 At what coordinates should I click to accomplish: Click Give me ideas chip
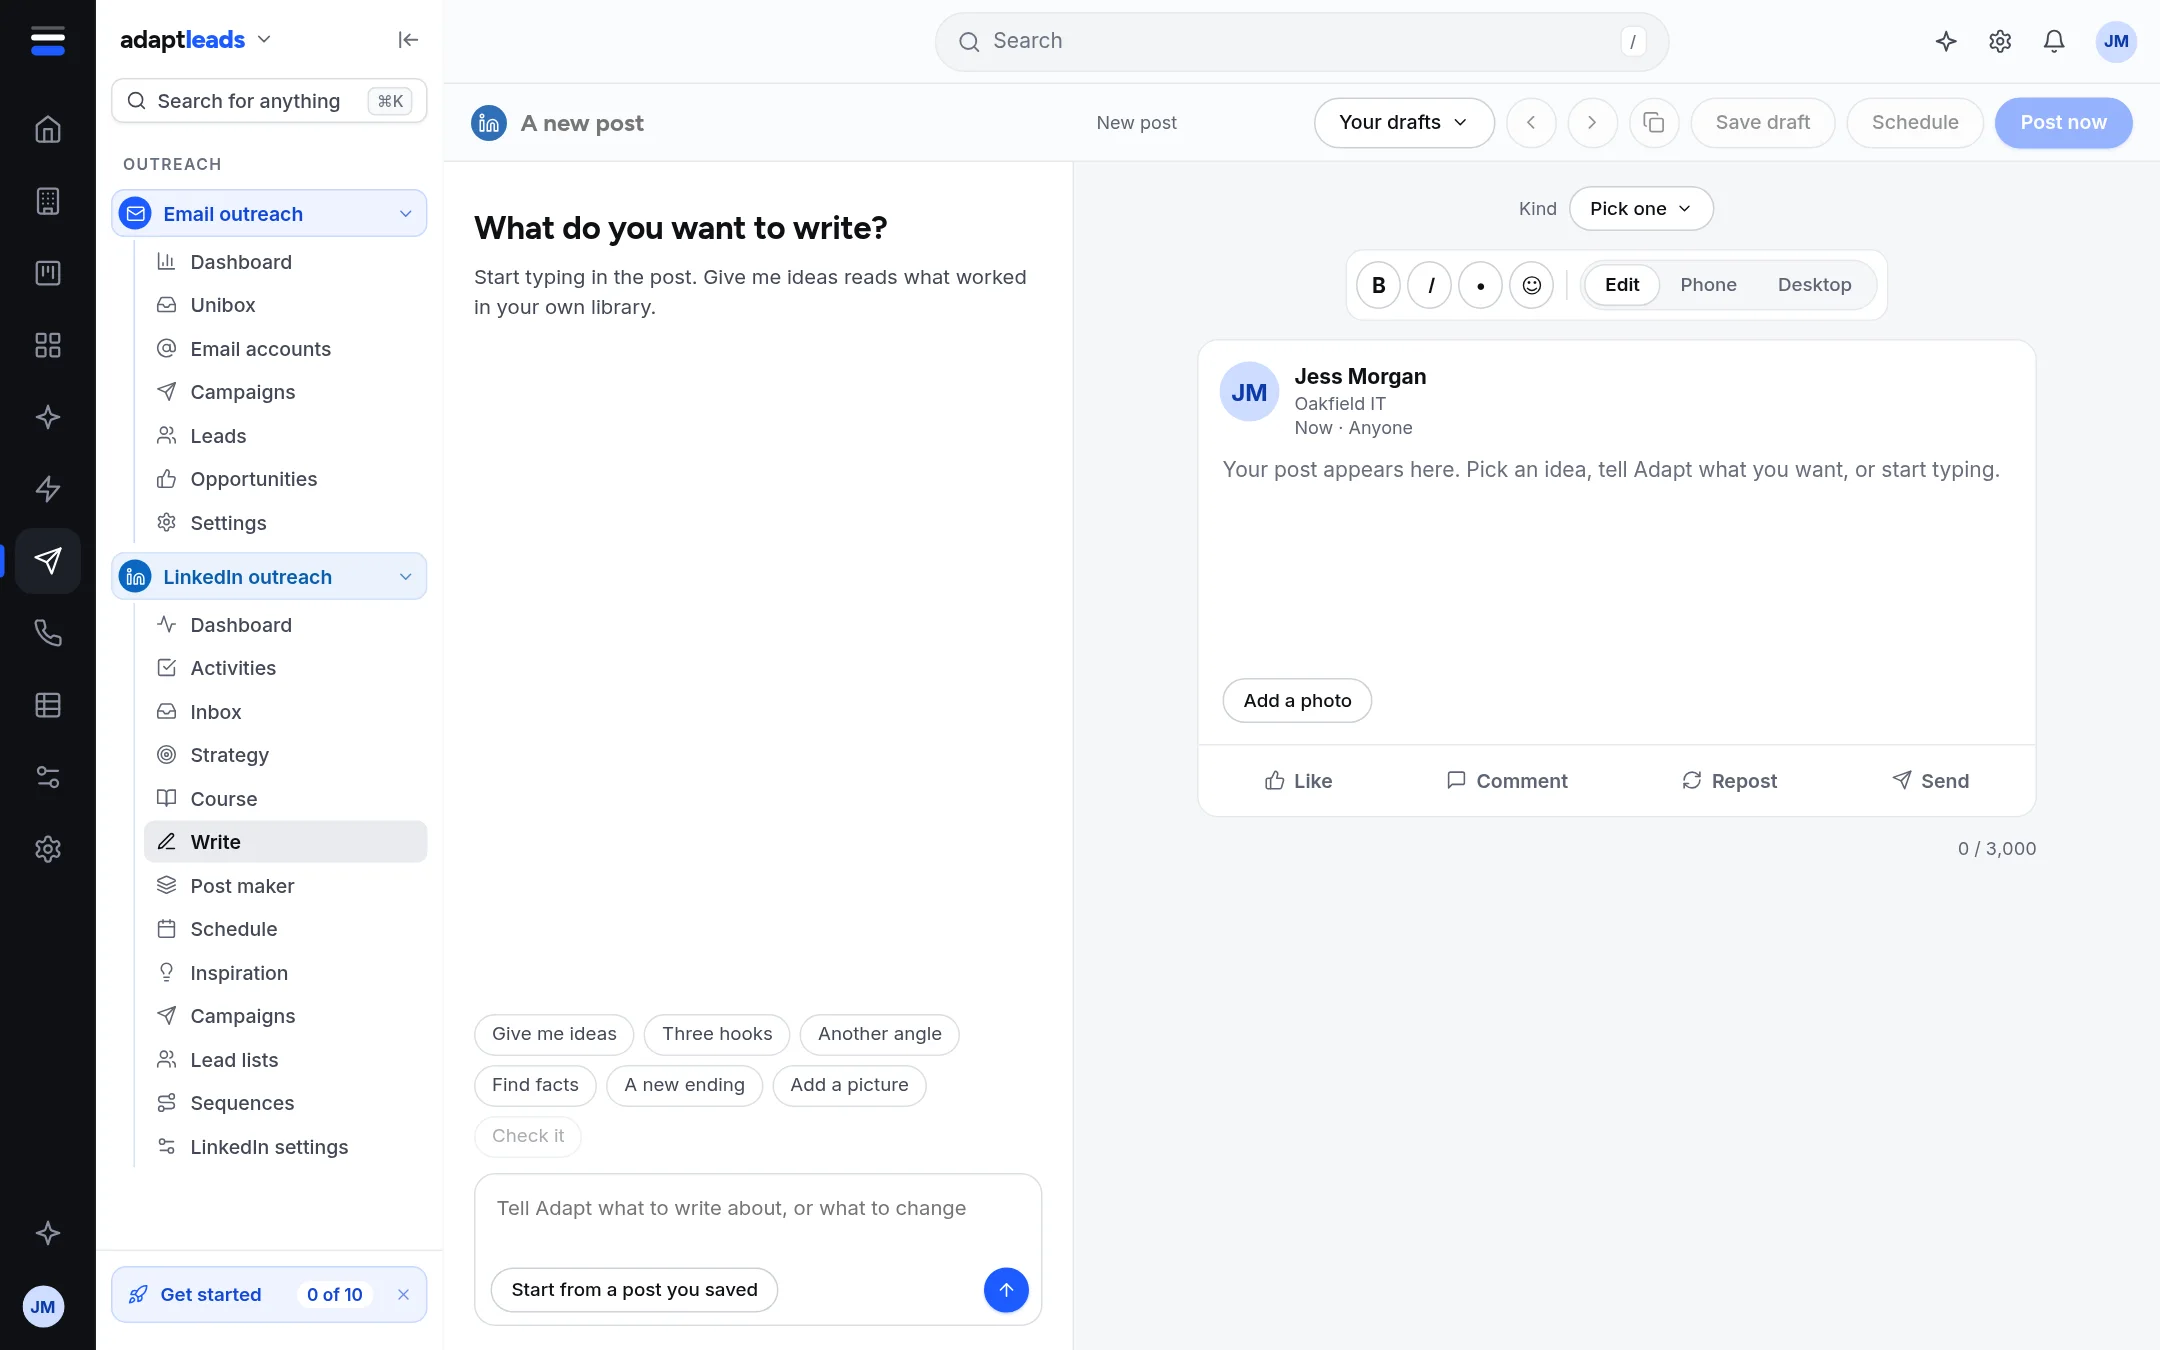click(554, 1034)
